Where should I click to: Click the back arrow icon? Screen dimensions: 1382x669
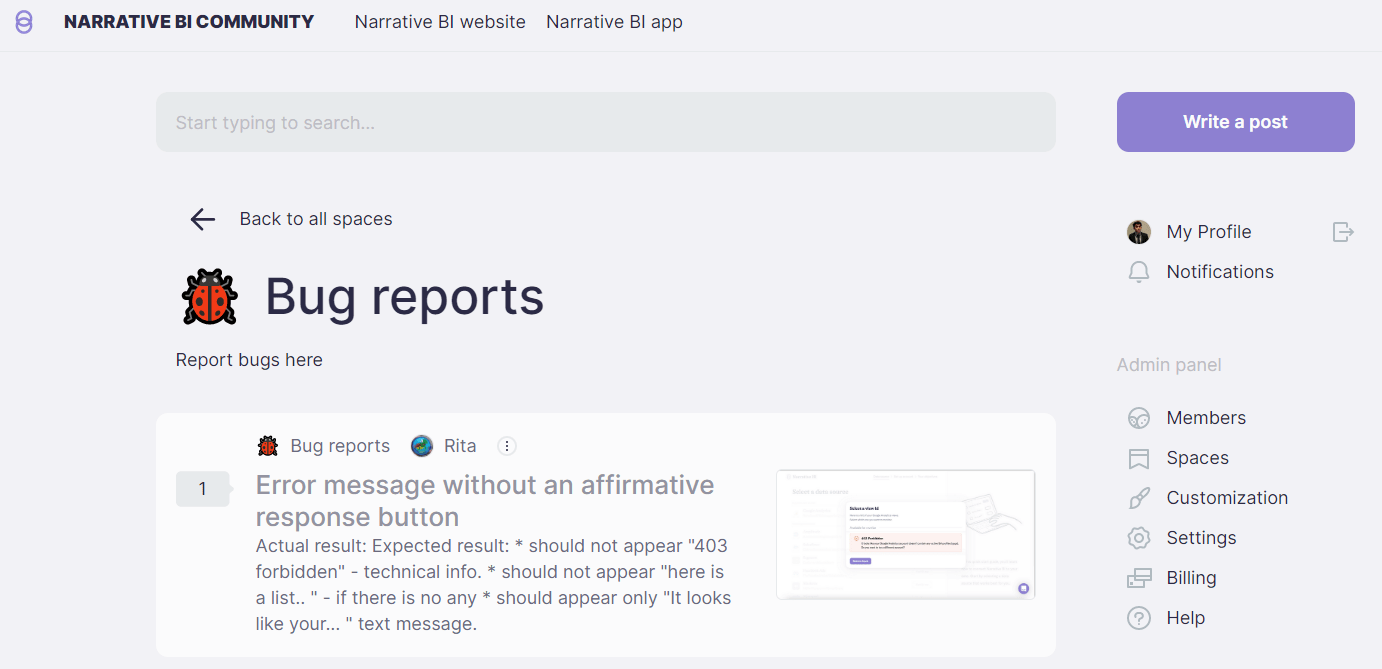coord(203,219)
